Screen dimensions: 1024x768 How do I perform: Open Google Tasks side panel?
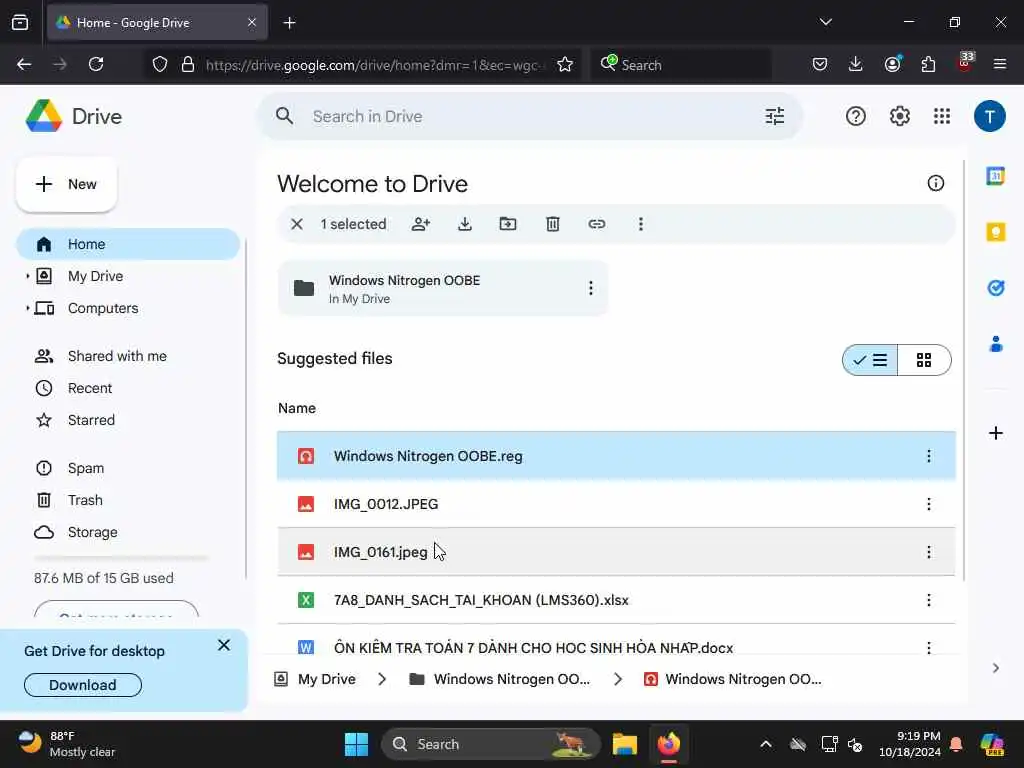pos(995,287)
